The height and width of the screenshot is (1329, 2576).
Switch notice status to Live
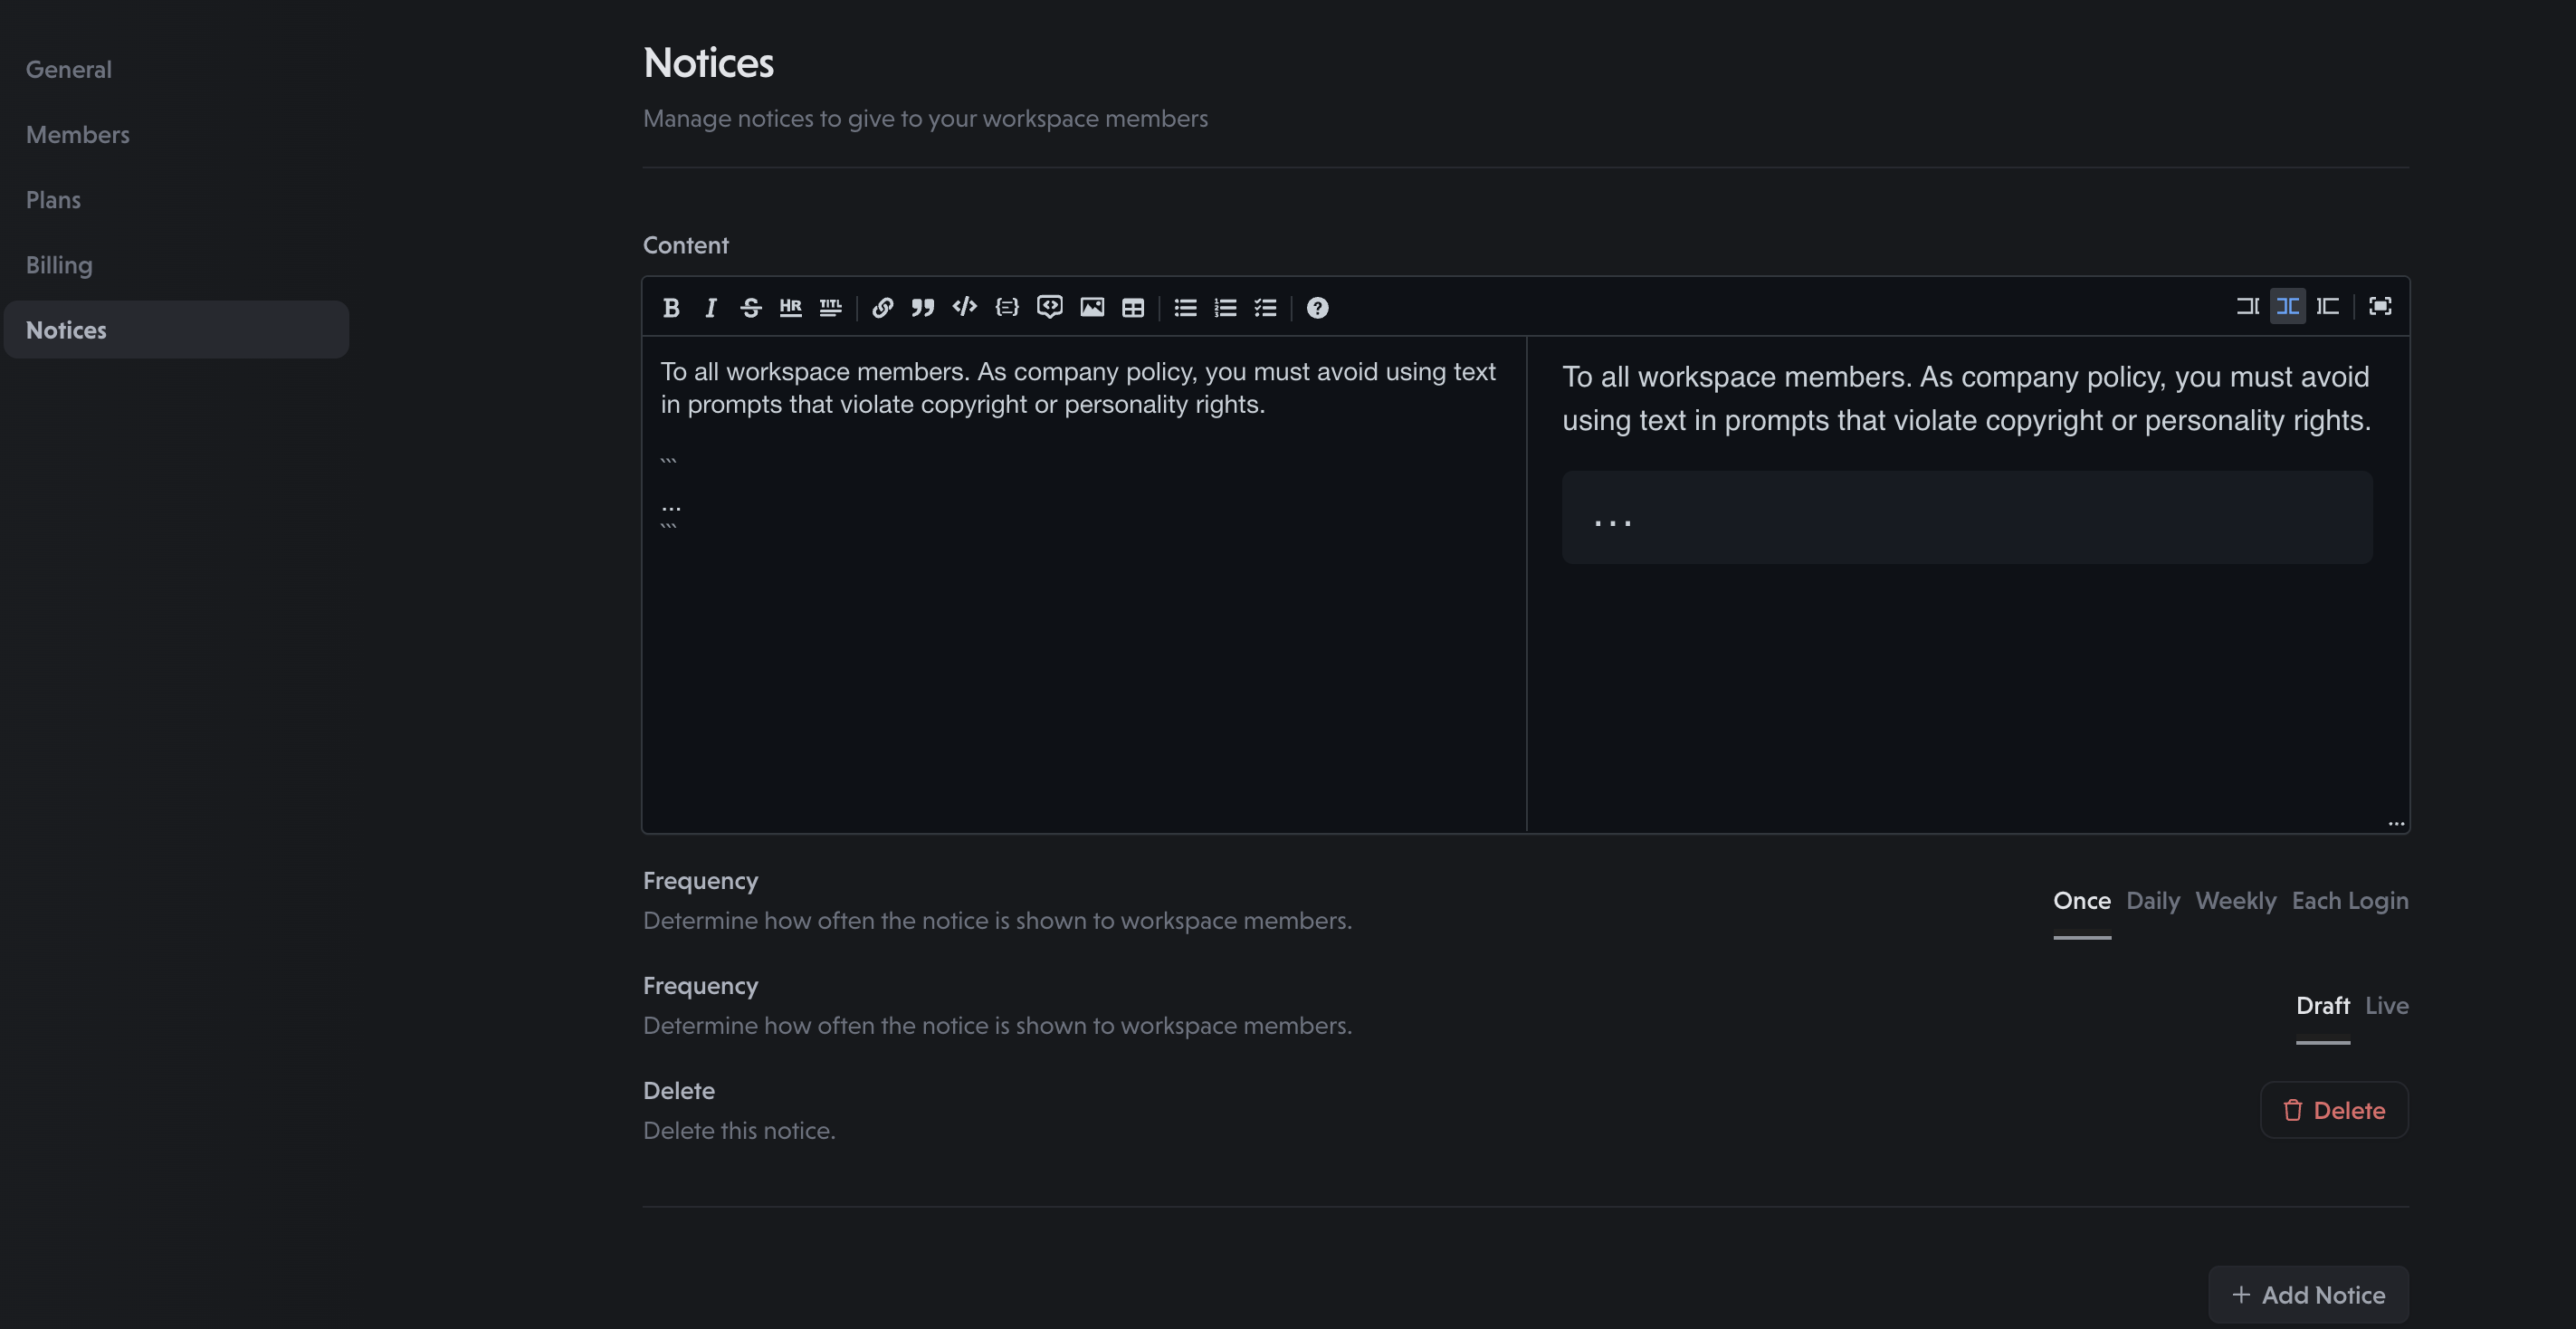(x=2386, y=1005)
